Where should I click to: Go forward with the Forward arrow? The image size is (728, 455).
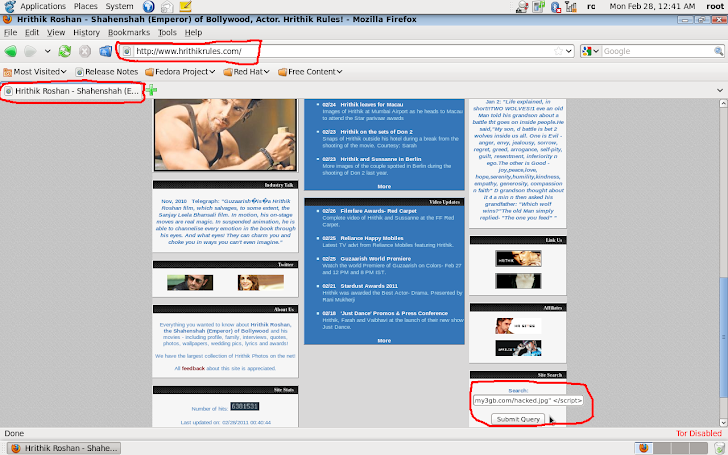tap(31, 51)
